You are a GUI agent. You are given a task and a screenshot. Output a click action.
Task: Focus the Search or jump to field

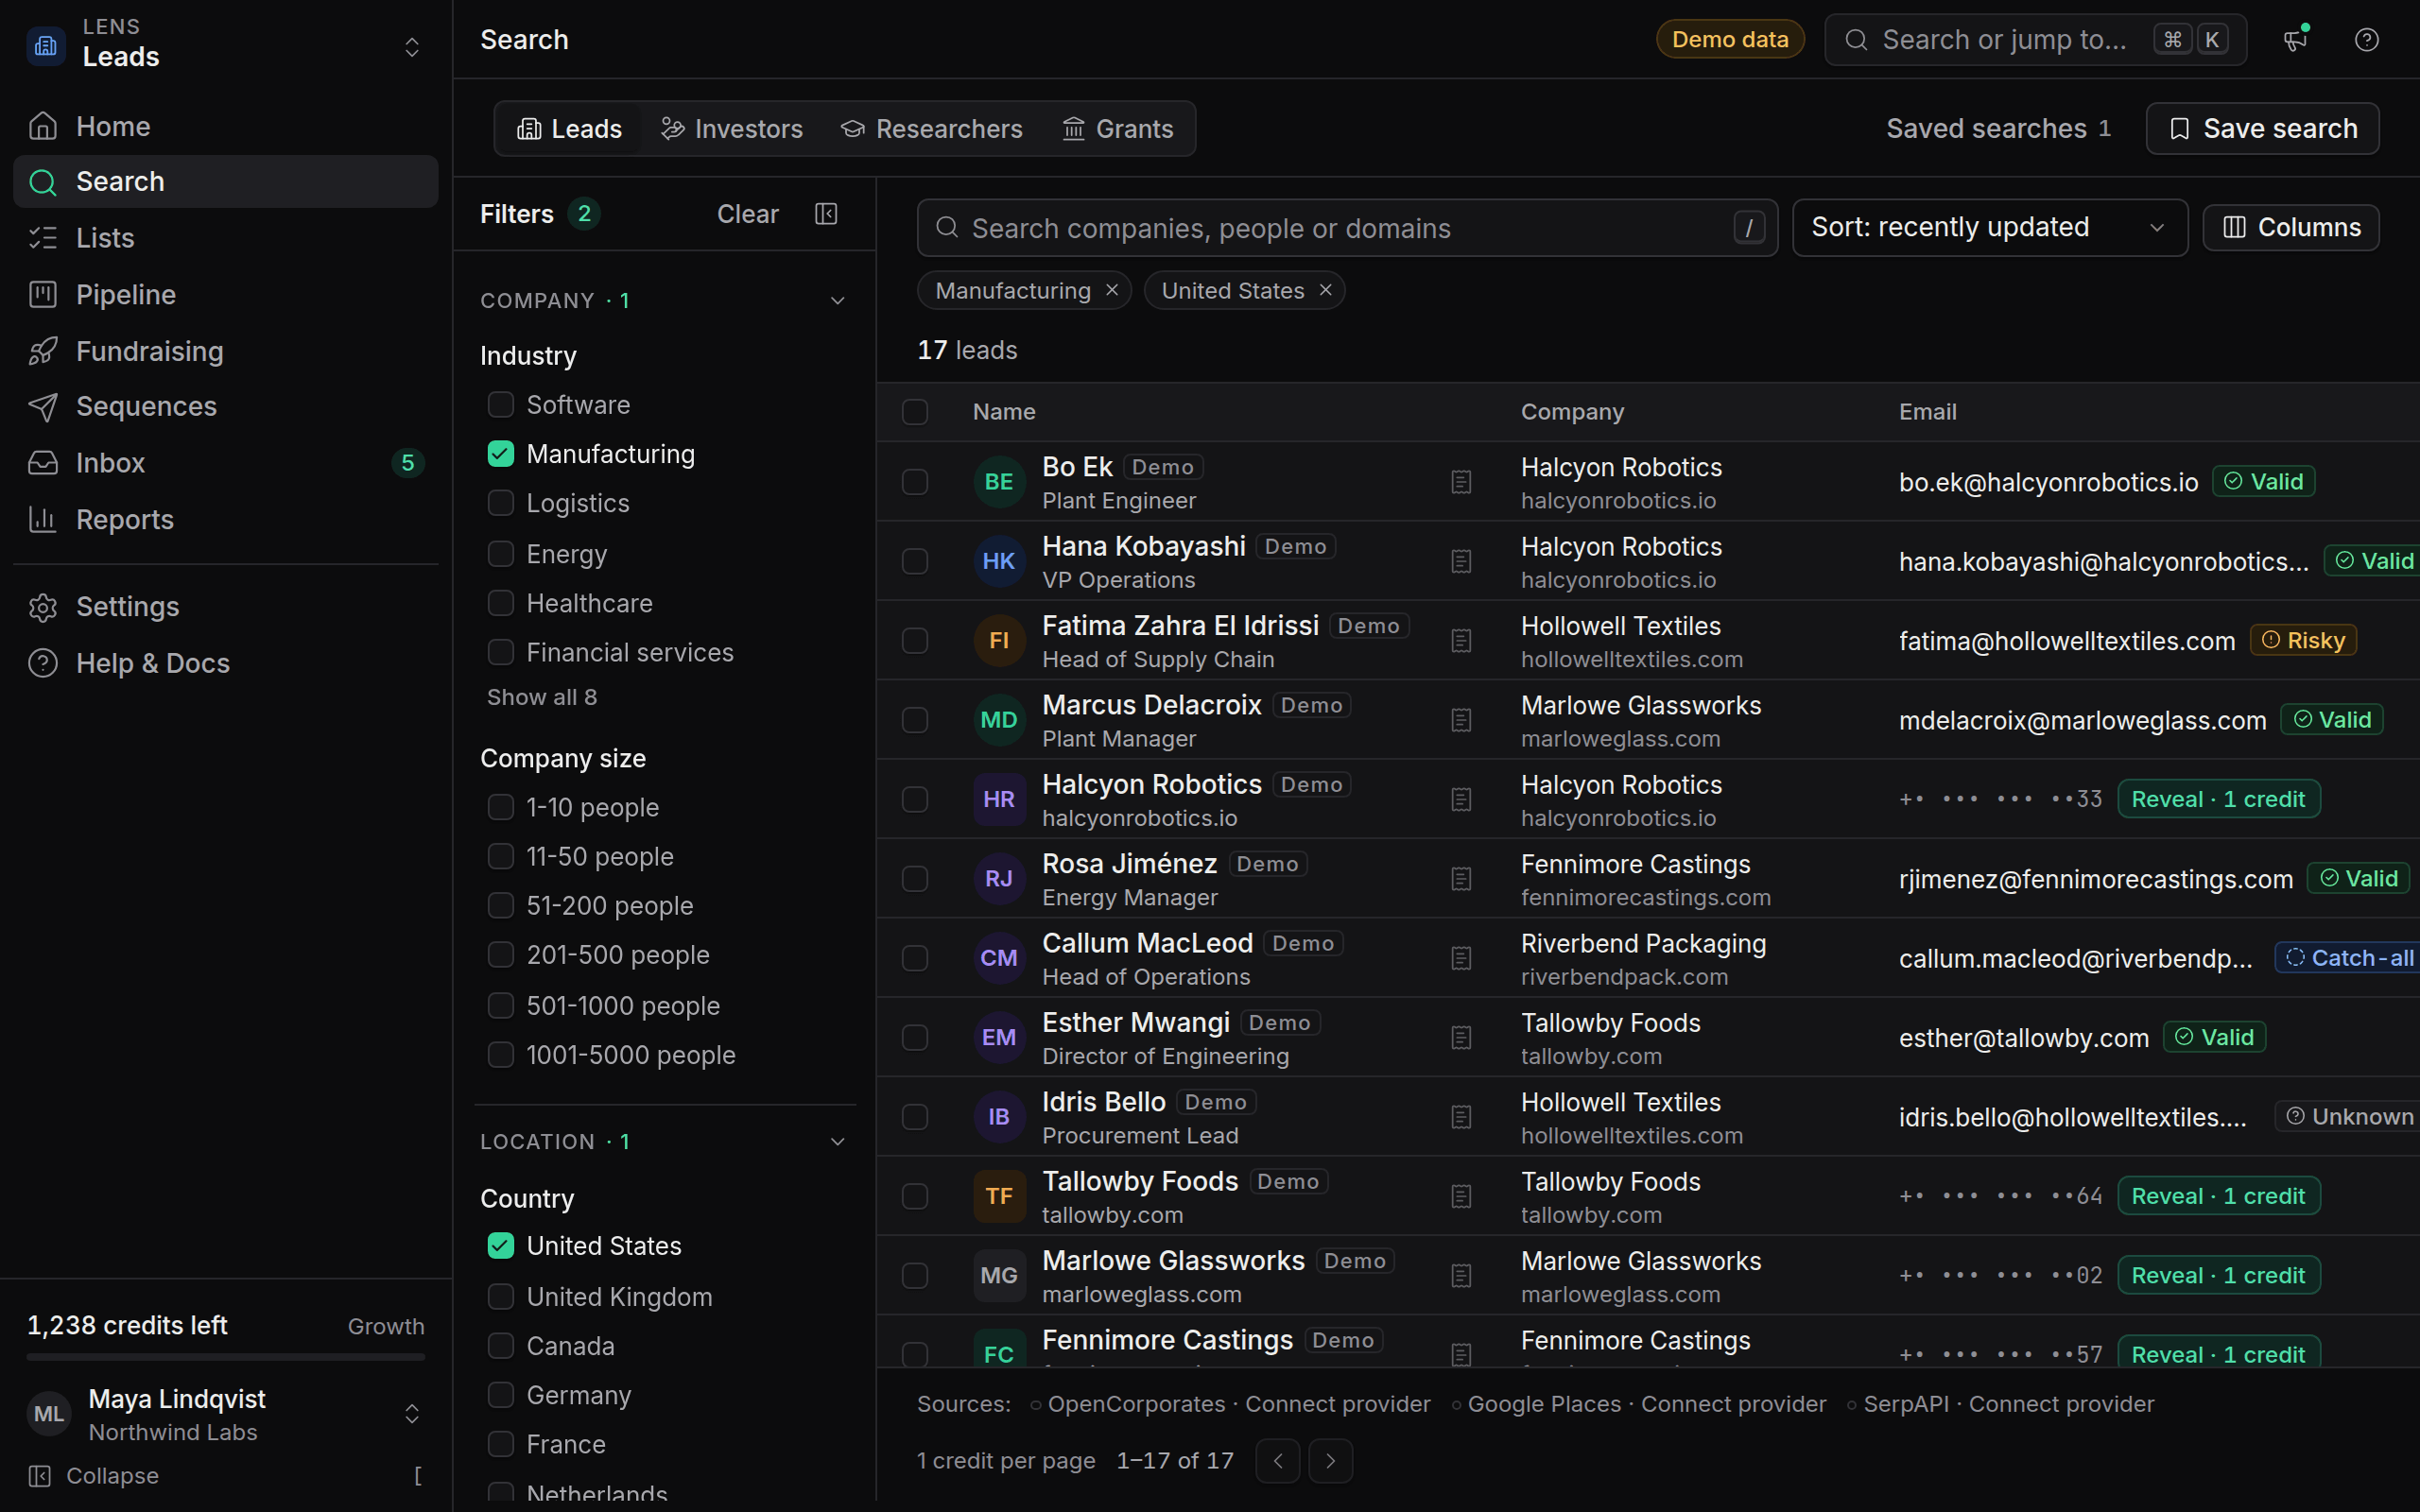point(2035,39)
